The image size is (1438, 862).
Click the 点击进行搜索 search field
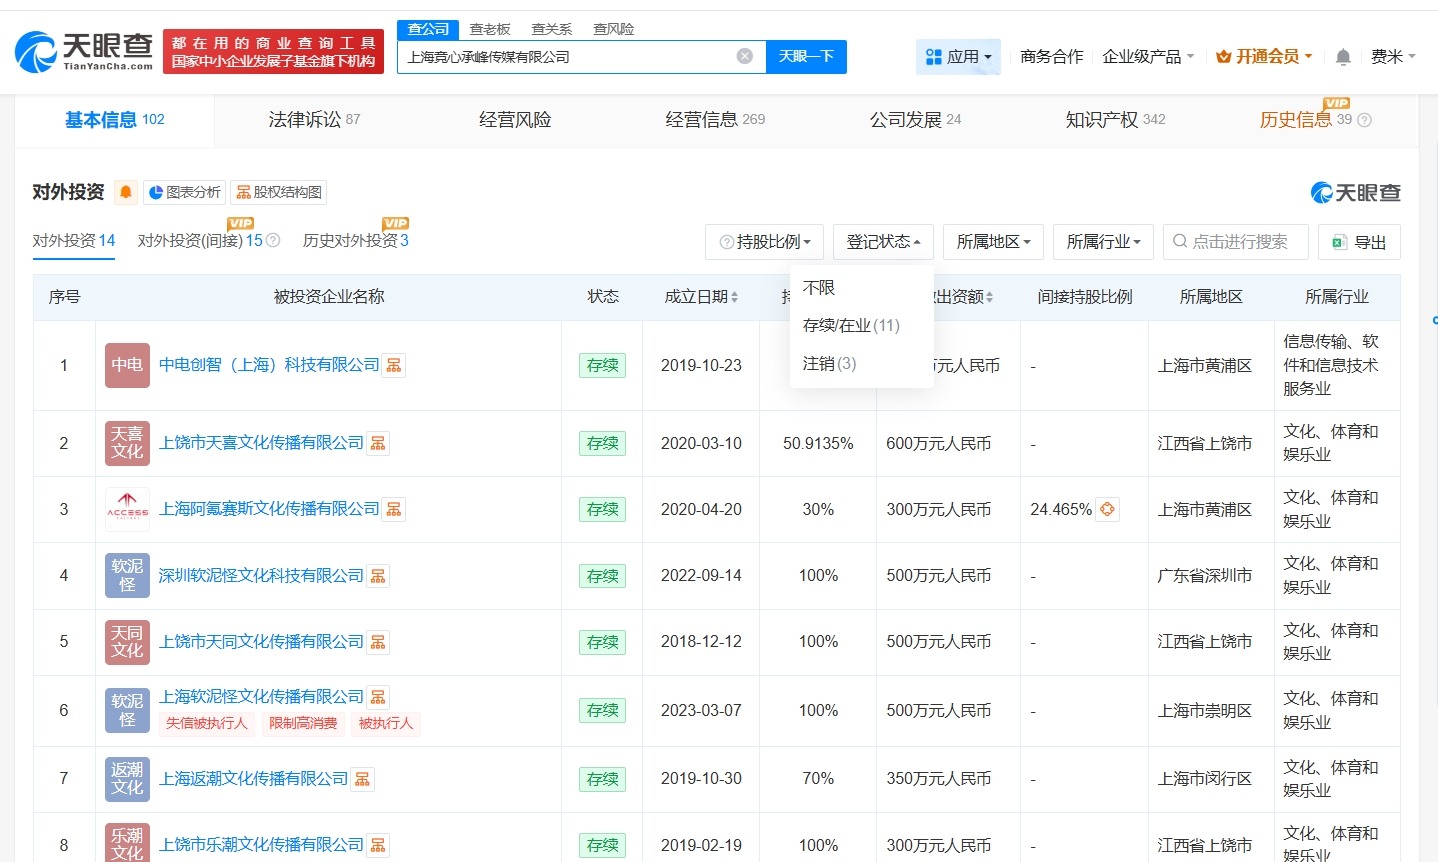click(x=1235, y=242)
